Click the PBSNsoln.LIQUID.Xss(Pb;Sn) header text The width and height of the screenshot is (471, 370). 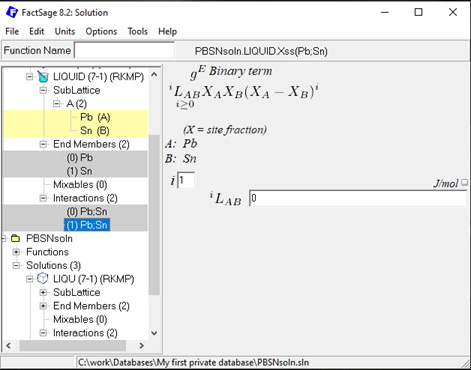pos(261,51)
